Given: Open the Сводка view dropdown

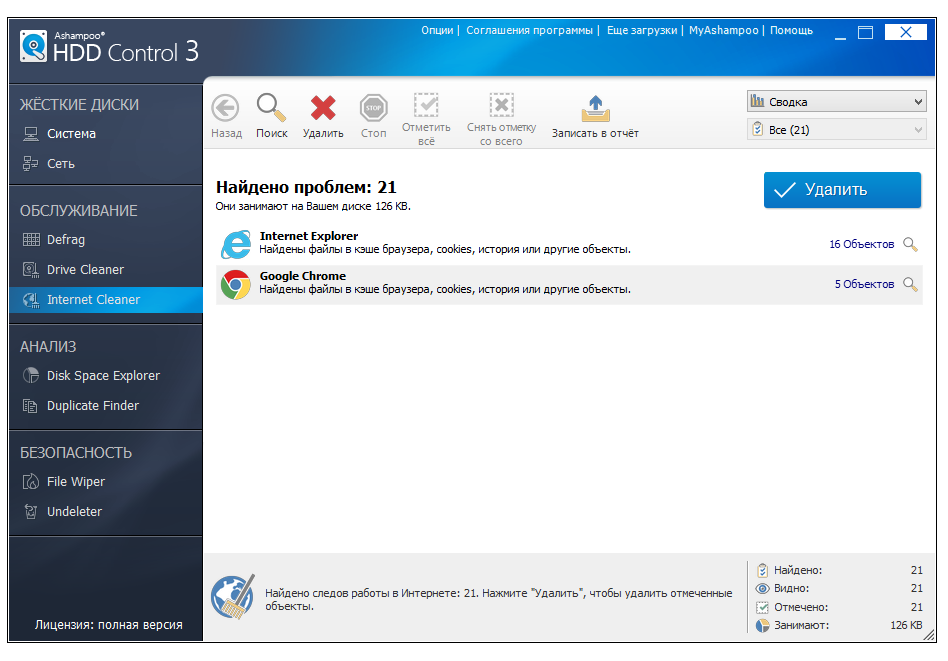Looking at the screenshot, I should [836, 102].
